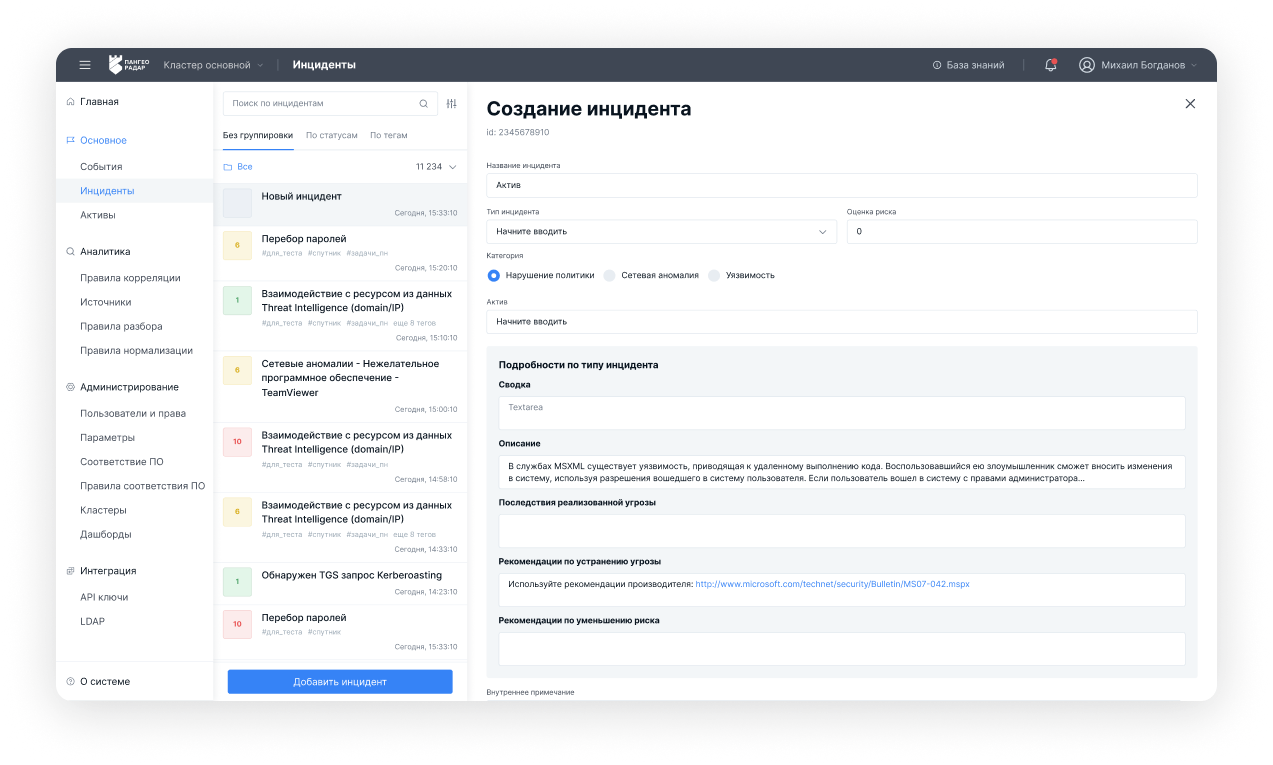Click the folder icon next to Все
The width and height of the screenshot is (1273, 765).
click(x=230, y=166)
